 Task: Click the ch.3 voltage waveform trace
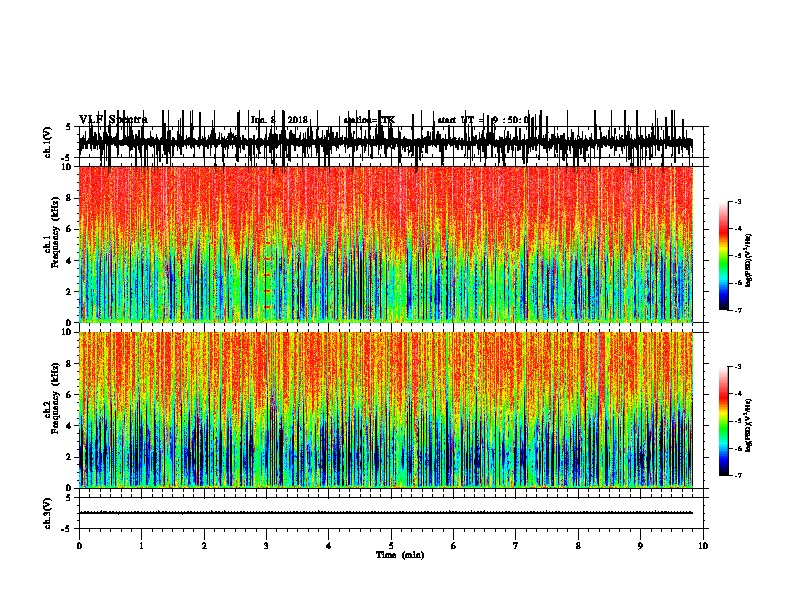(x=386, y=513)
